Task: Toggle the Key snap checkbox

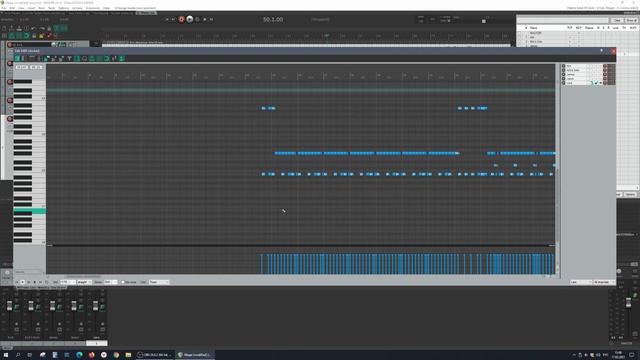Action: (x=123, y=282)
